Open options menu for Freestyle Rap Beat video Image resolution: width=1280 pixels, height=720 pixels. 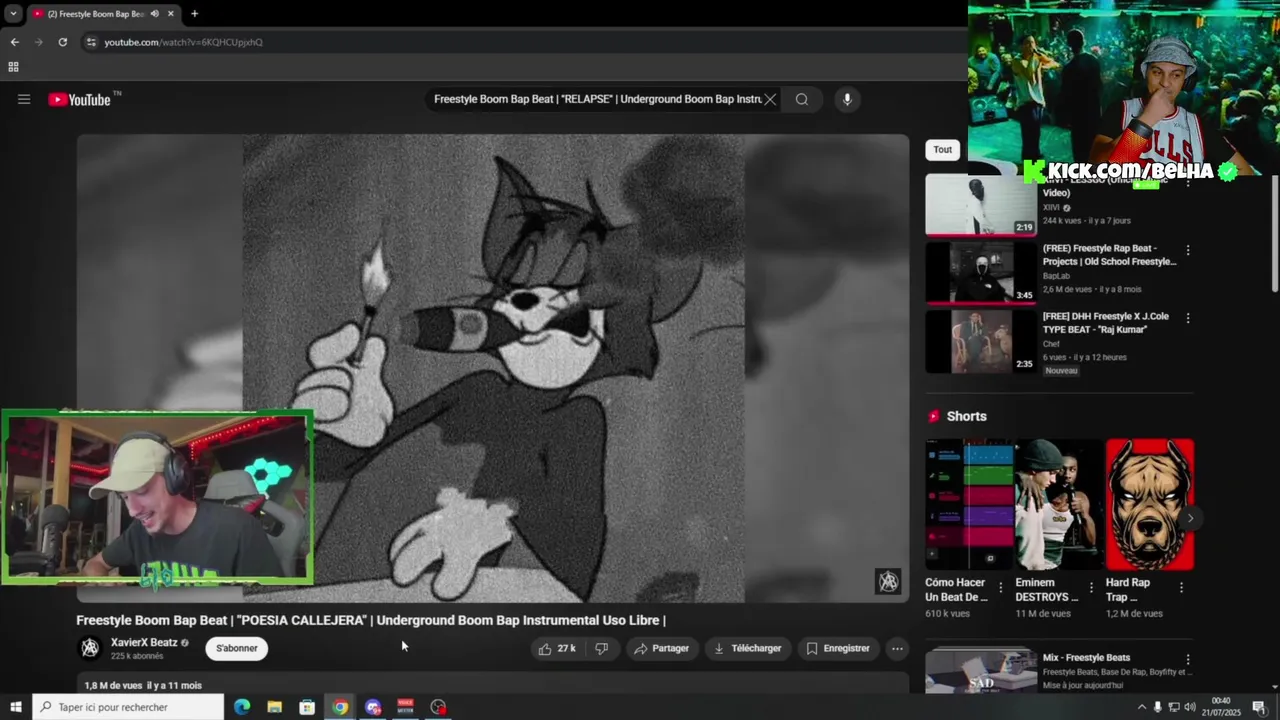[1188, 250]
